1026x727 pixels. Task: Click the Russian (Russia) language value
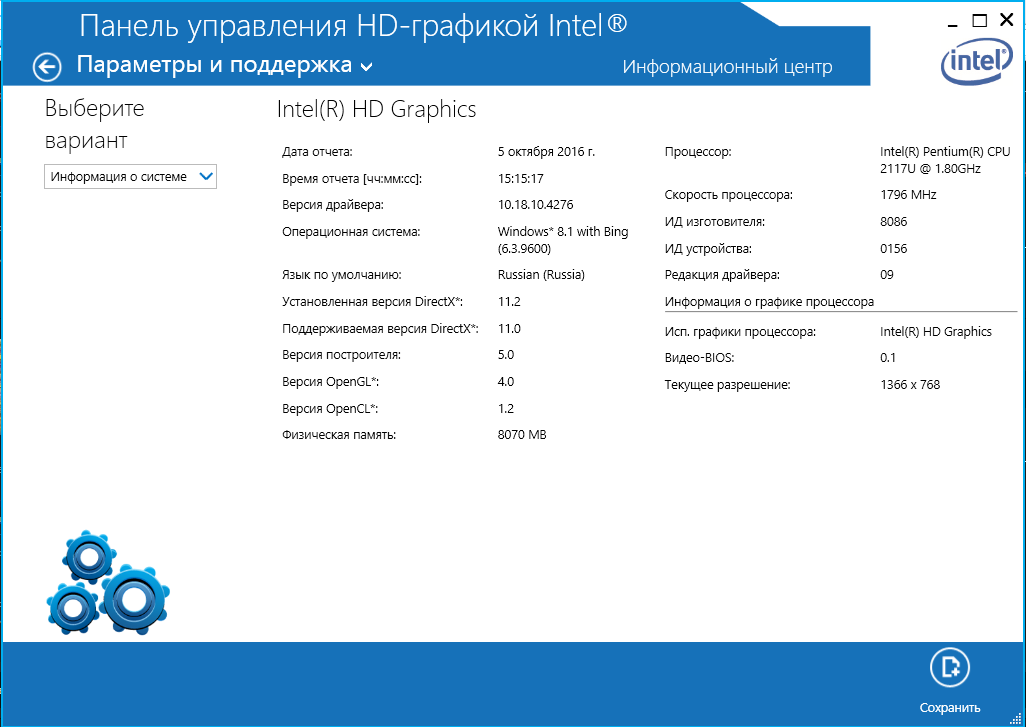541,275
